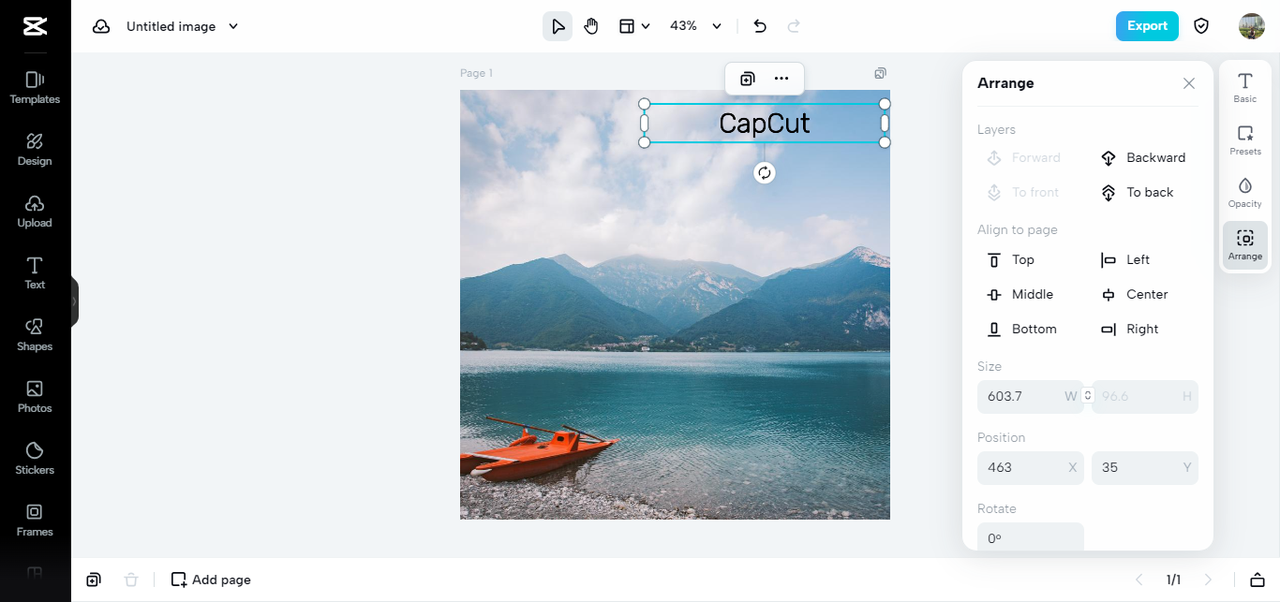The height and width of the screenshot is (602, 1280).
Task: Click the 1/1 page indicator
Action: pyautogui.click(x=1173, y=580)
